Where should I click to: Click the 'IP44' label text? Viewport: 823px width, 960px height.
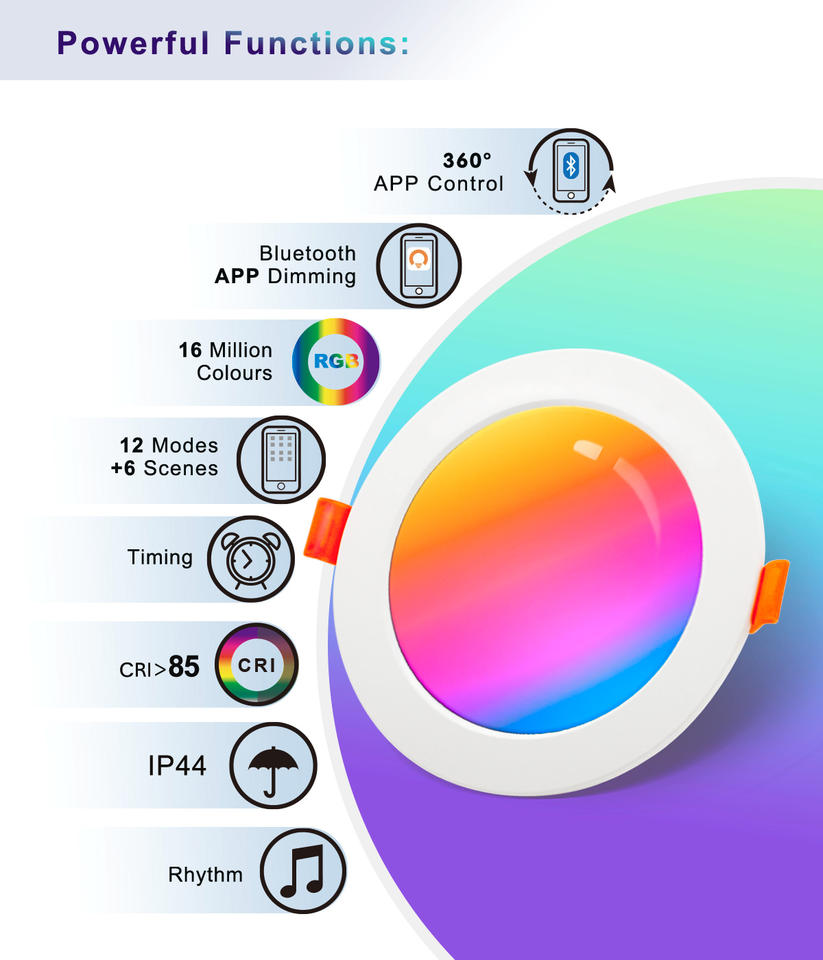coord(177,765)
